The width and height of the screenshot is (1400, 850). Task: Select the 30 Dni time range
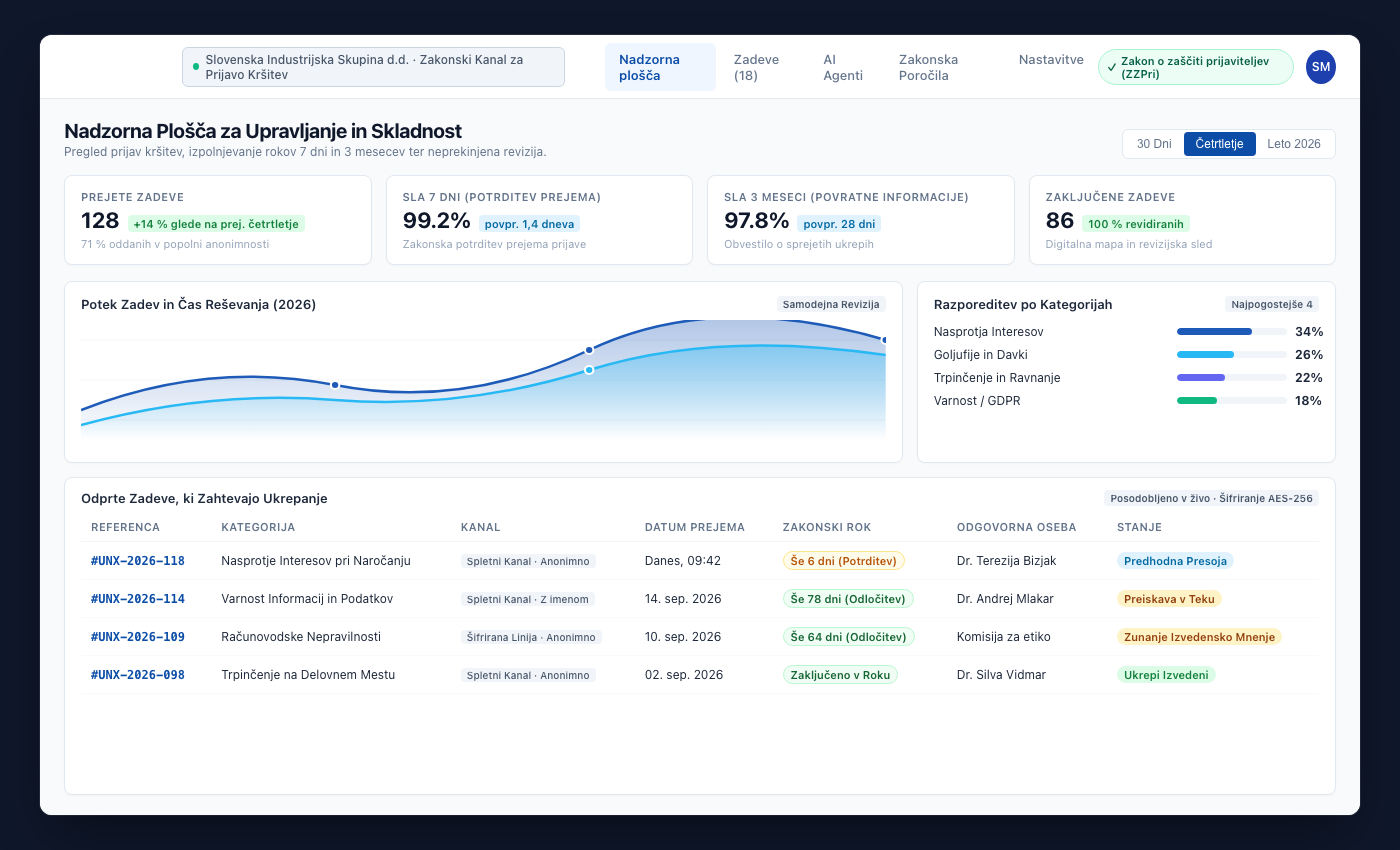coord(1154,144)
